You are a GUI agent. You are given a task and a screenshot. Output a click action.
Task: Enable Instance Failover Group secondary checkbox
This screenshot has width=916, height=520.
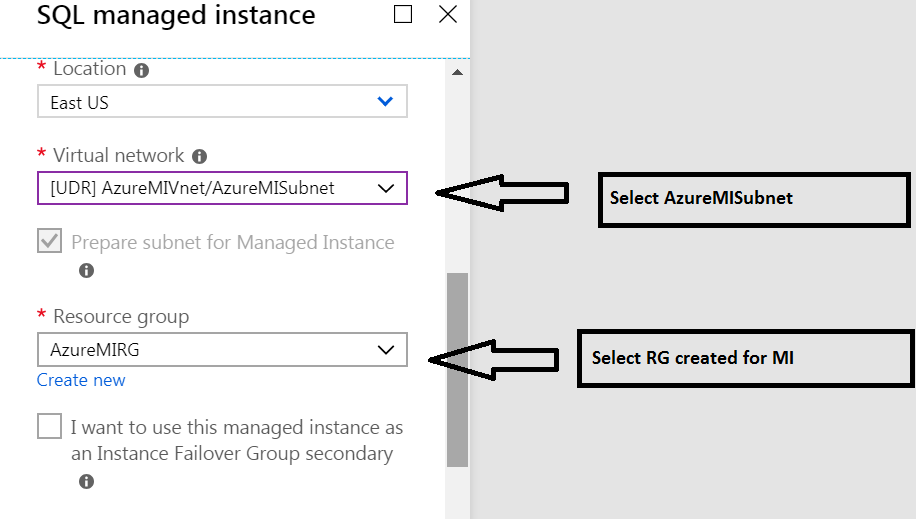pos(50,426)
